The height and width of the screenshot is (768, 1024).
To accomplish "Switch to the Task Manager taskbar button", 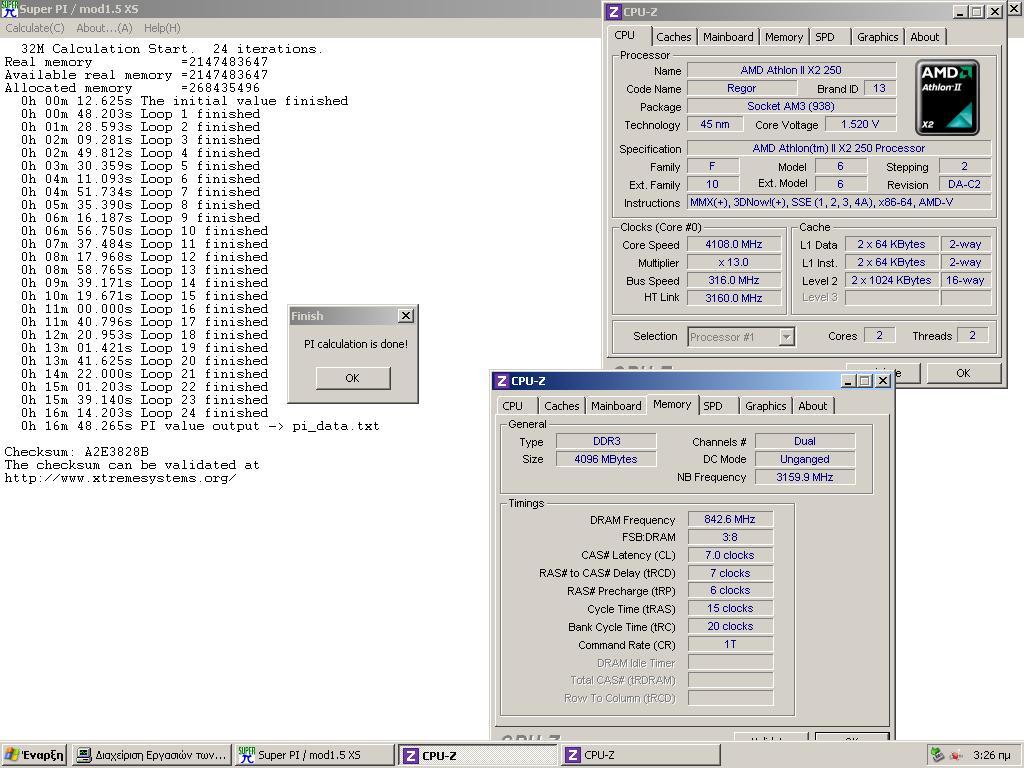I will [152, 755].
